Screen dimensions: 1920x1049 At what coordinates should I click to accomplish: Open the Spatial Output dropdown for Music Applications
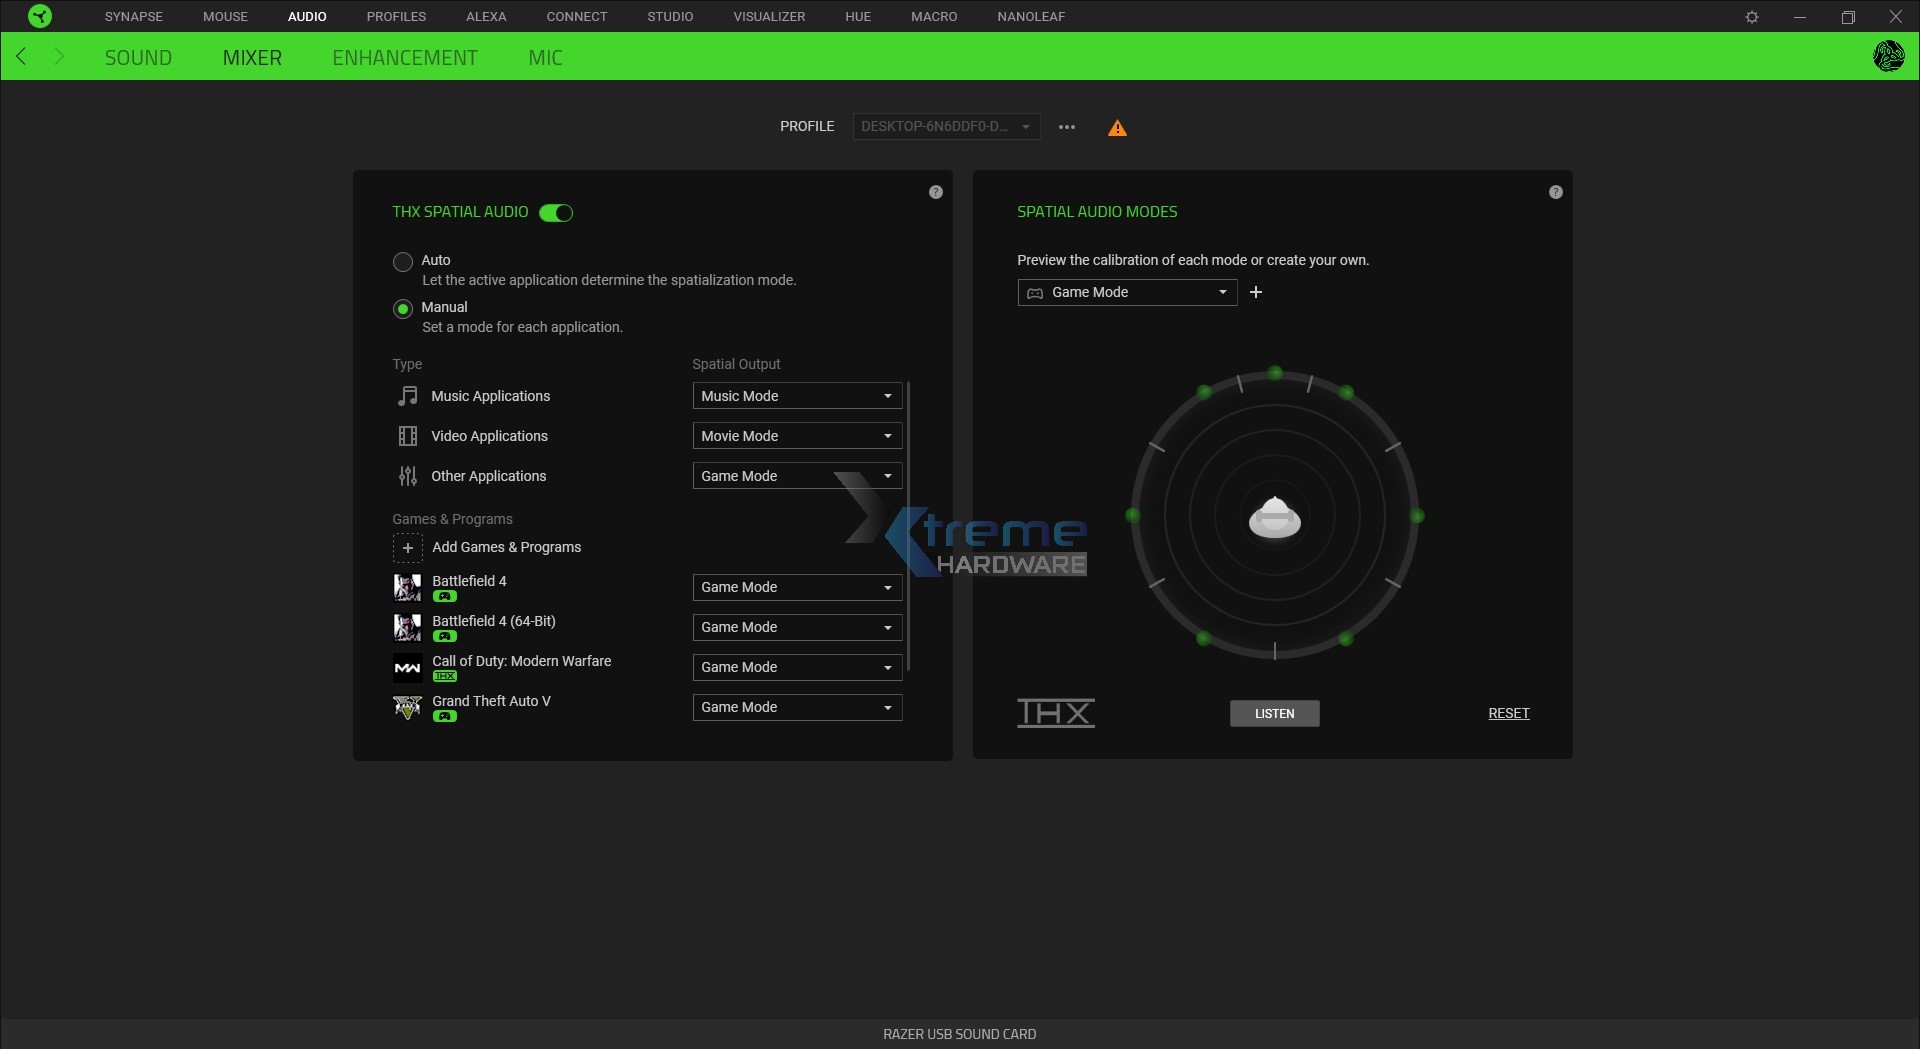tap(796, 396)
